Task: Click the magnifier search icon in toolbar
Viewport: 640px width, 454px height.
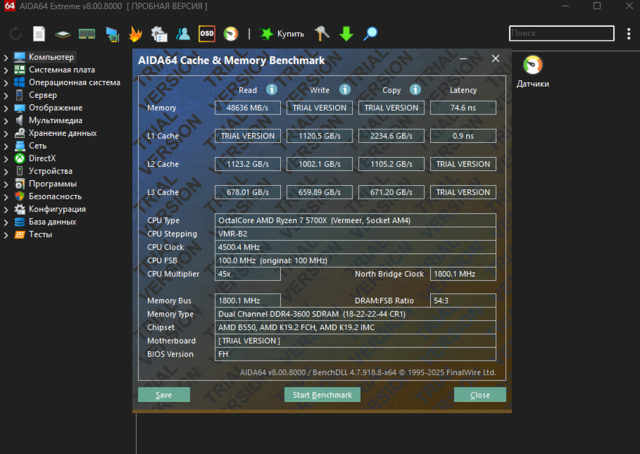Action: click(370, 34)
